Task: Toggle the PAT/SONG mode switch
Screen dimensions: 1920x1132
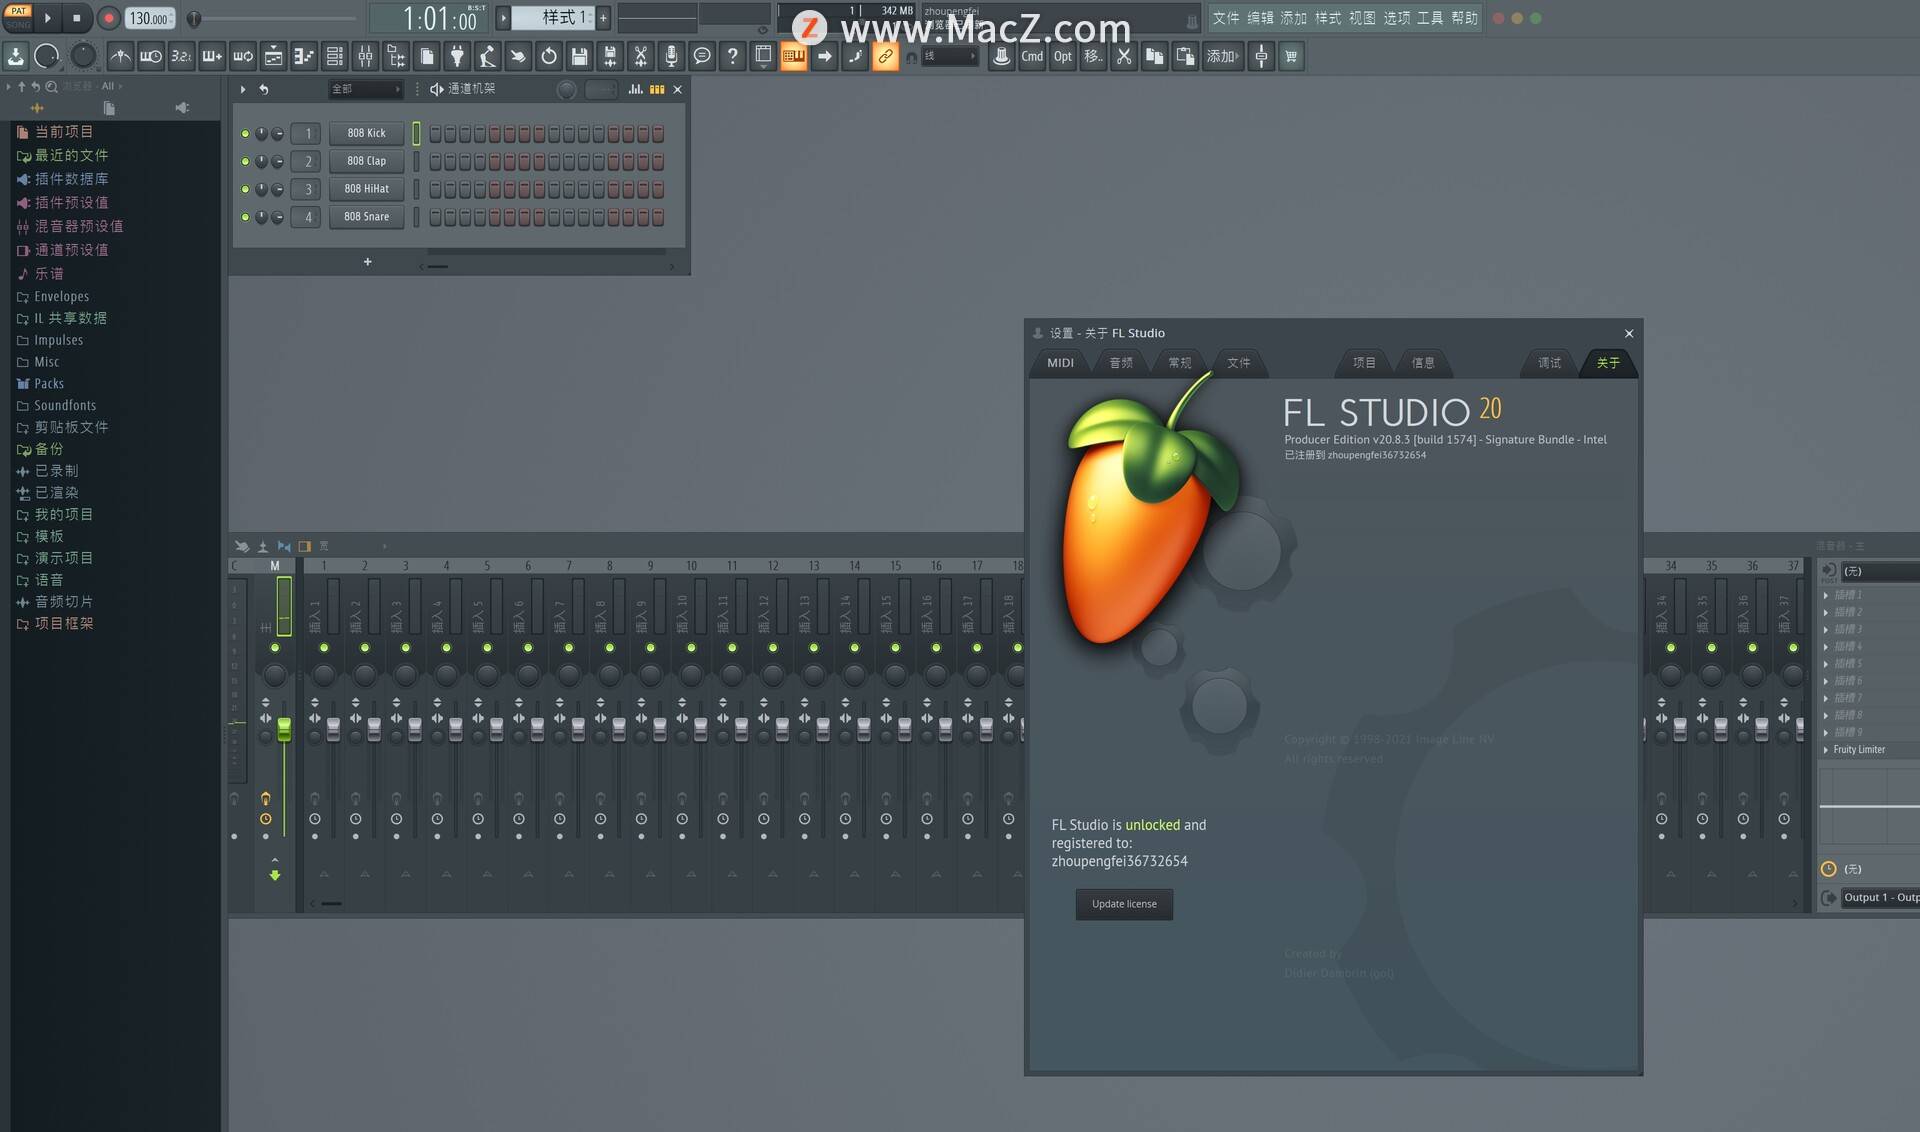Action: 19,18
